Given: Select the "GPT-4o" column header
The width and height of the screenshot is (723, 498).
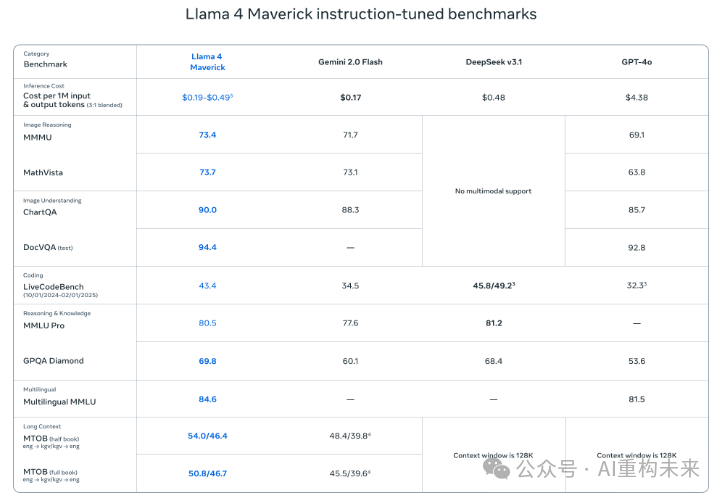Looking at the screenshot, I should [637, 62].
